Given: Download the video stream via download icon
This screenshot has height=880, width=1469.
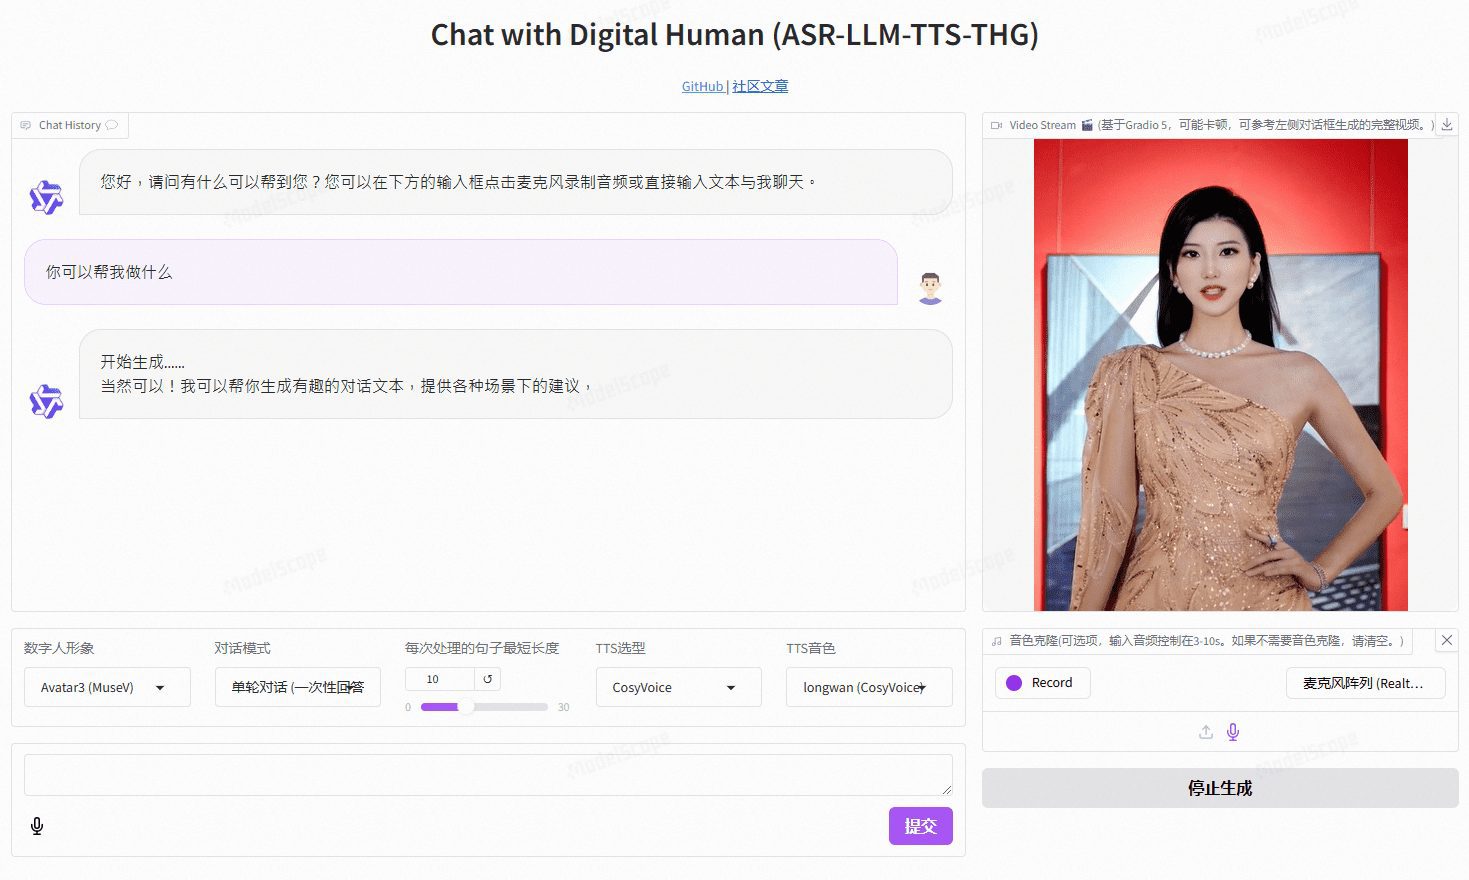Looking at the screenshot, I should pyautogui.click(x=1446, y=125).
